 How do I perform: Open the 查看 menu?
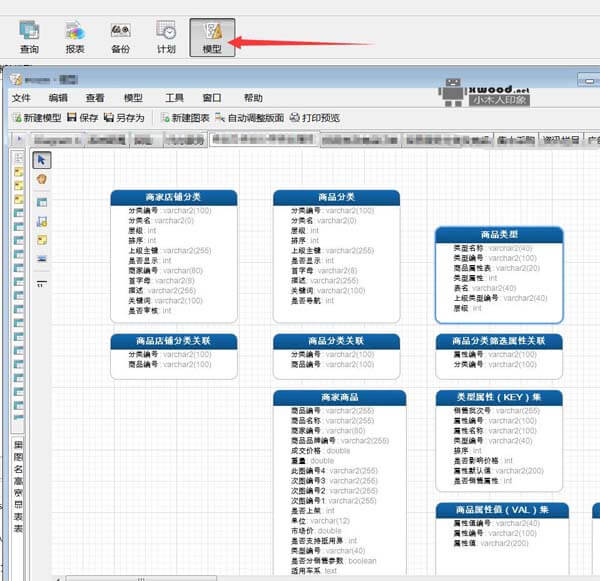(95, 98)
